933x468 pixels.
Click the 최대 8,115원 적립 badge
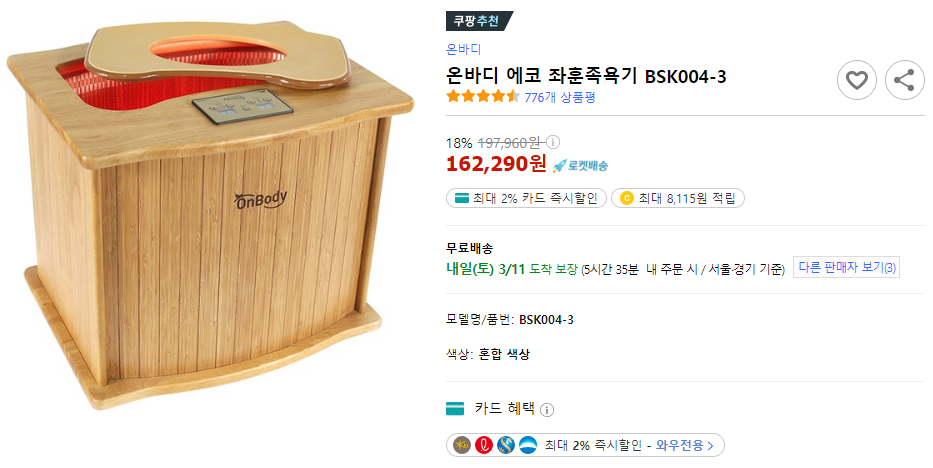tap(678, 198)
